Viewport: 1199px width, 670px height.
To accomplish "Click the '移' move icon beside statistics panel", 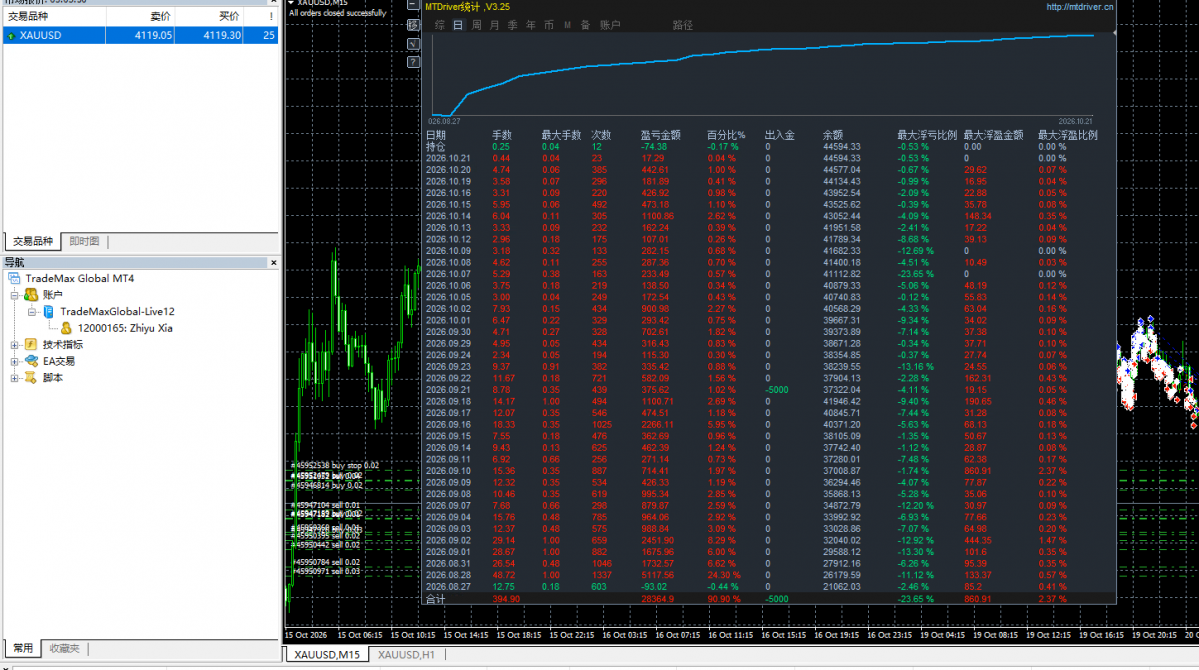I will pos(413,25).
